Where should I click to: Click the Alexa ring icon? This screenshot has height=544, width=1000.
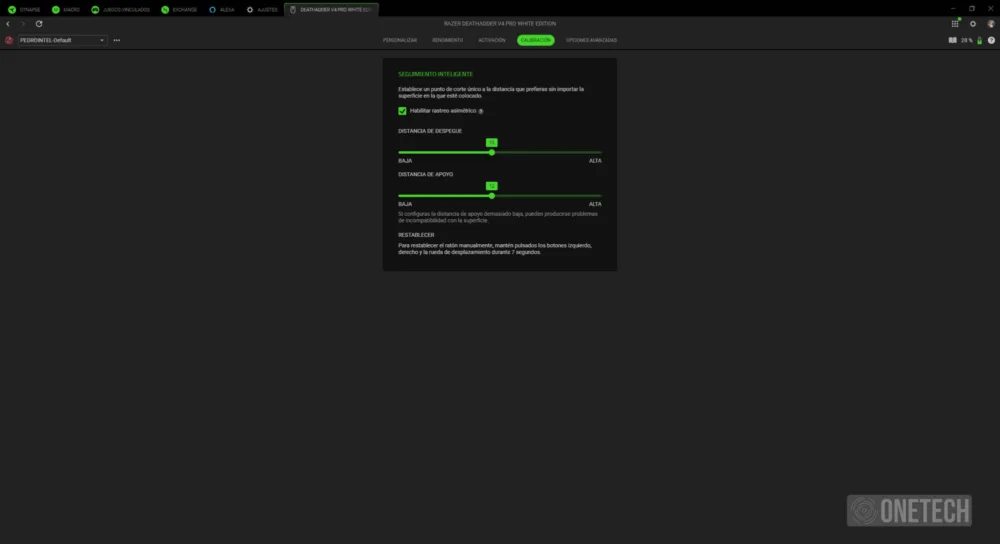click(x=212, y=10)
